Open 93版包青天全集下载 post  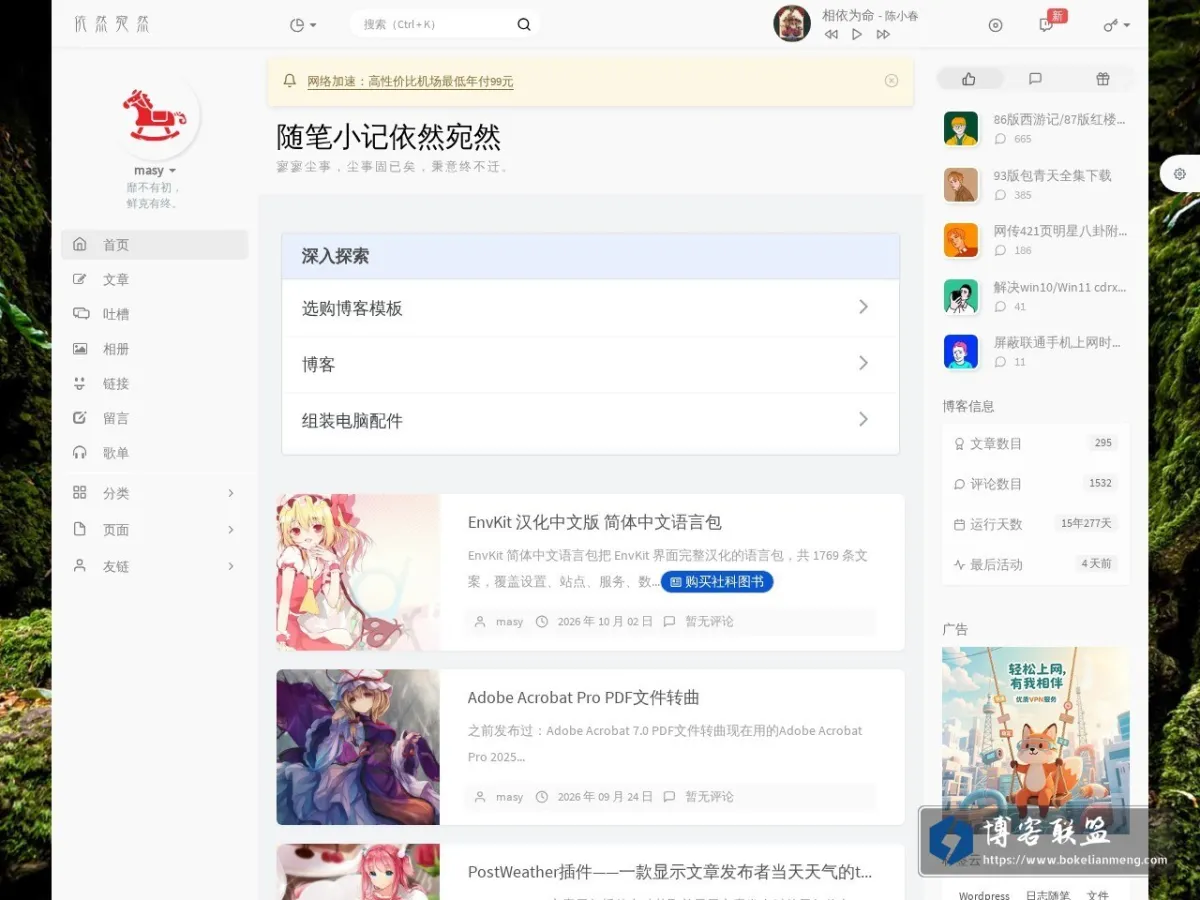click(x=1052, y=176)
